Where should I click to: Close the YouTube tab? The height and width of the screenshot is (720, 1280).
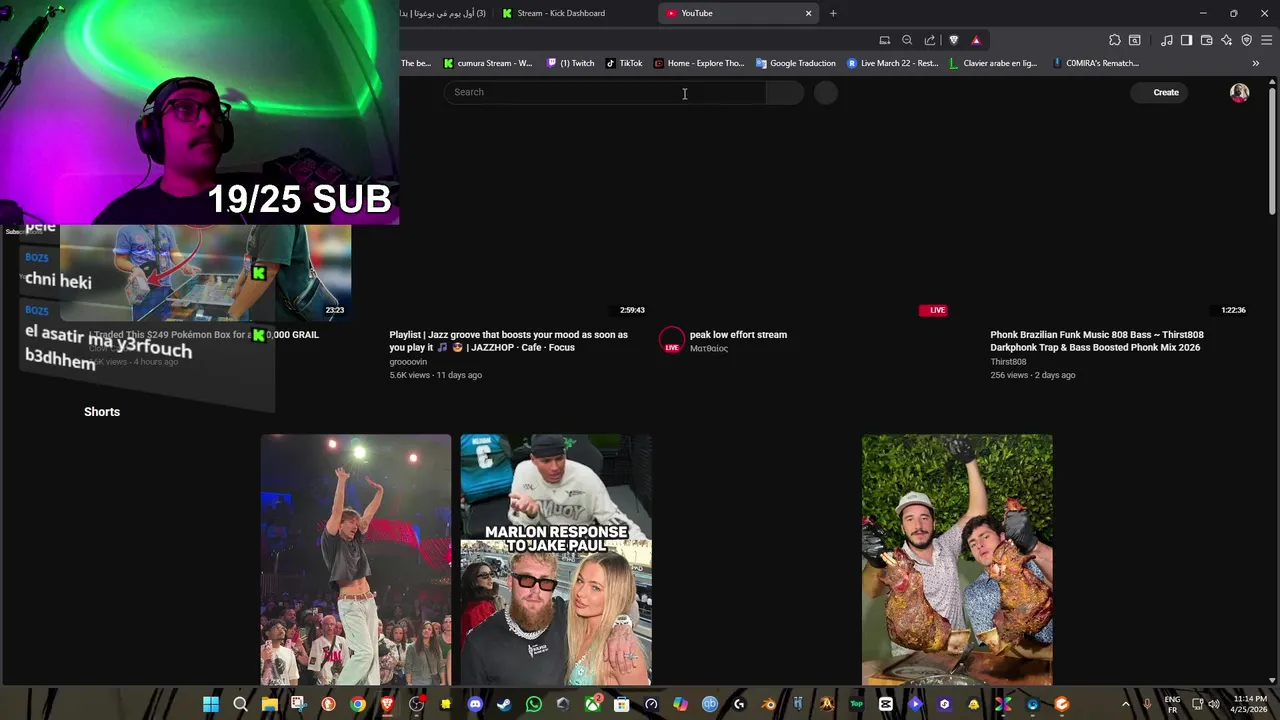point(808,13)
